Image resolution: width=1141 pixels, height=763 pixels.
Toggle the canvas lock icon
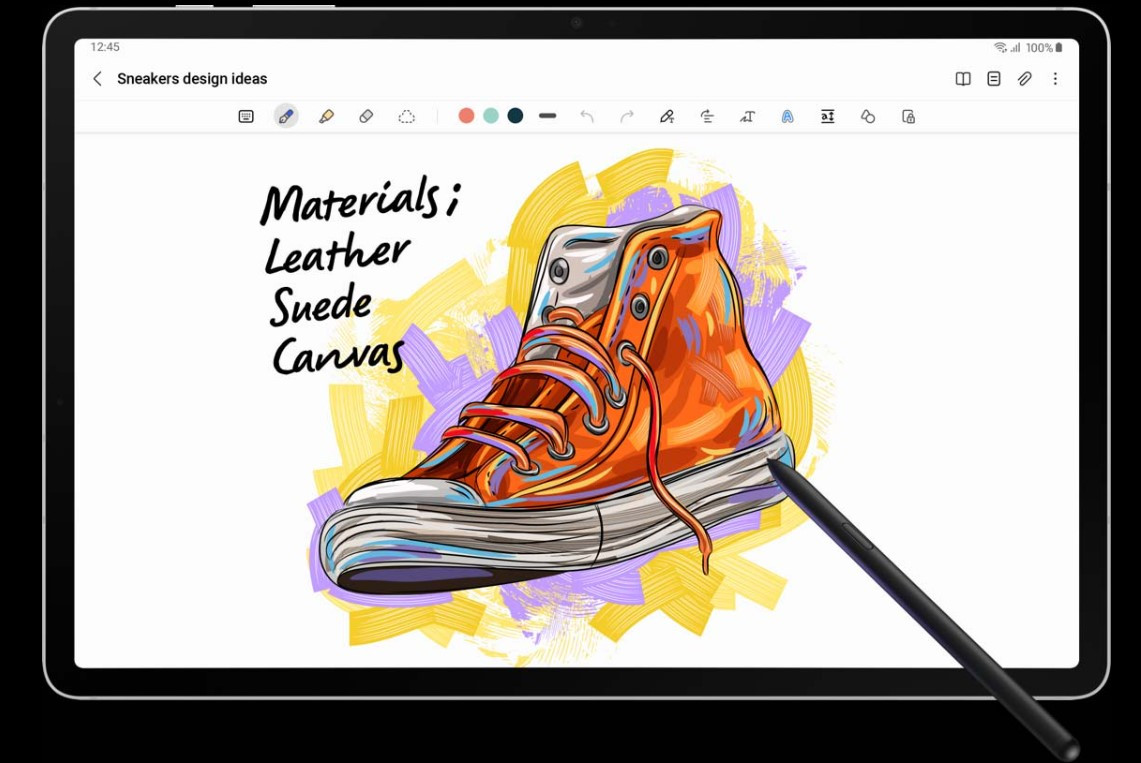tap(908, 117)
